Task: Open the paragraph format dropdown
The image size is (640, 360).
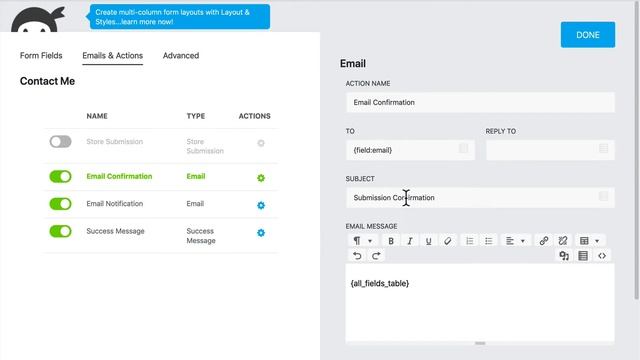Action: tap(362, 241)
